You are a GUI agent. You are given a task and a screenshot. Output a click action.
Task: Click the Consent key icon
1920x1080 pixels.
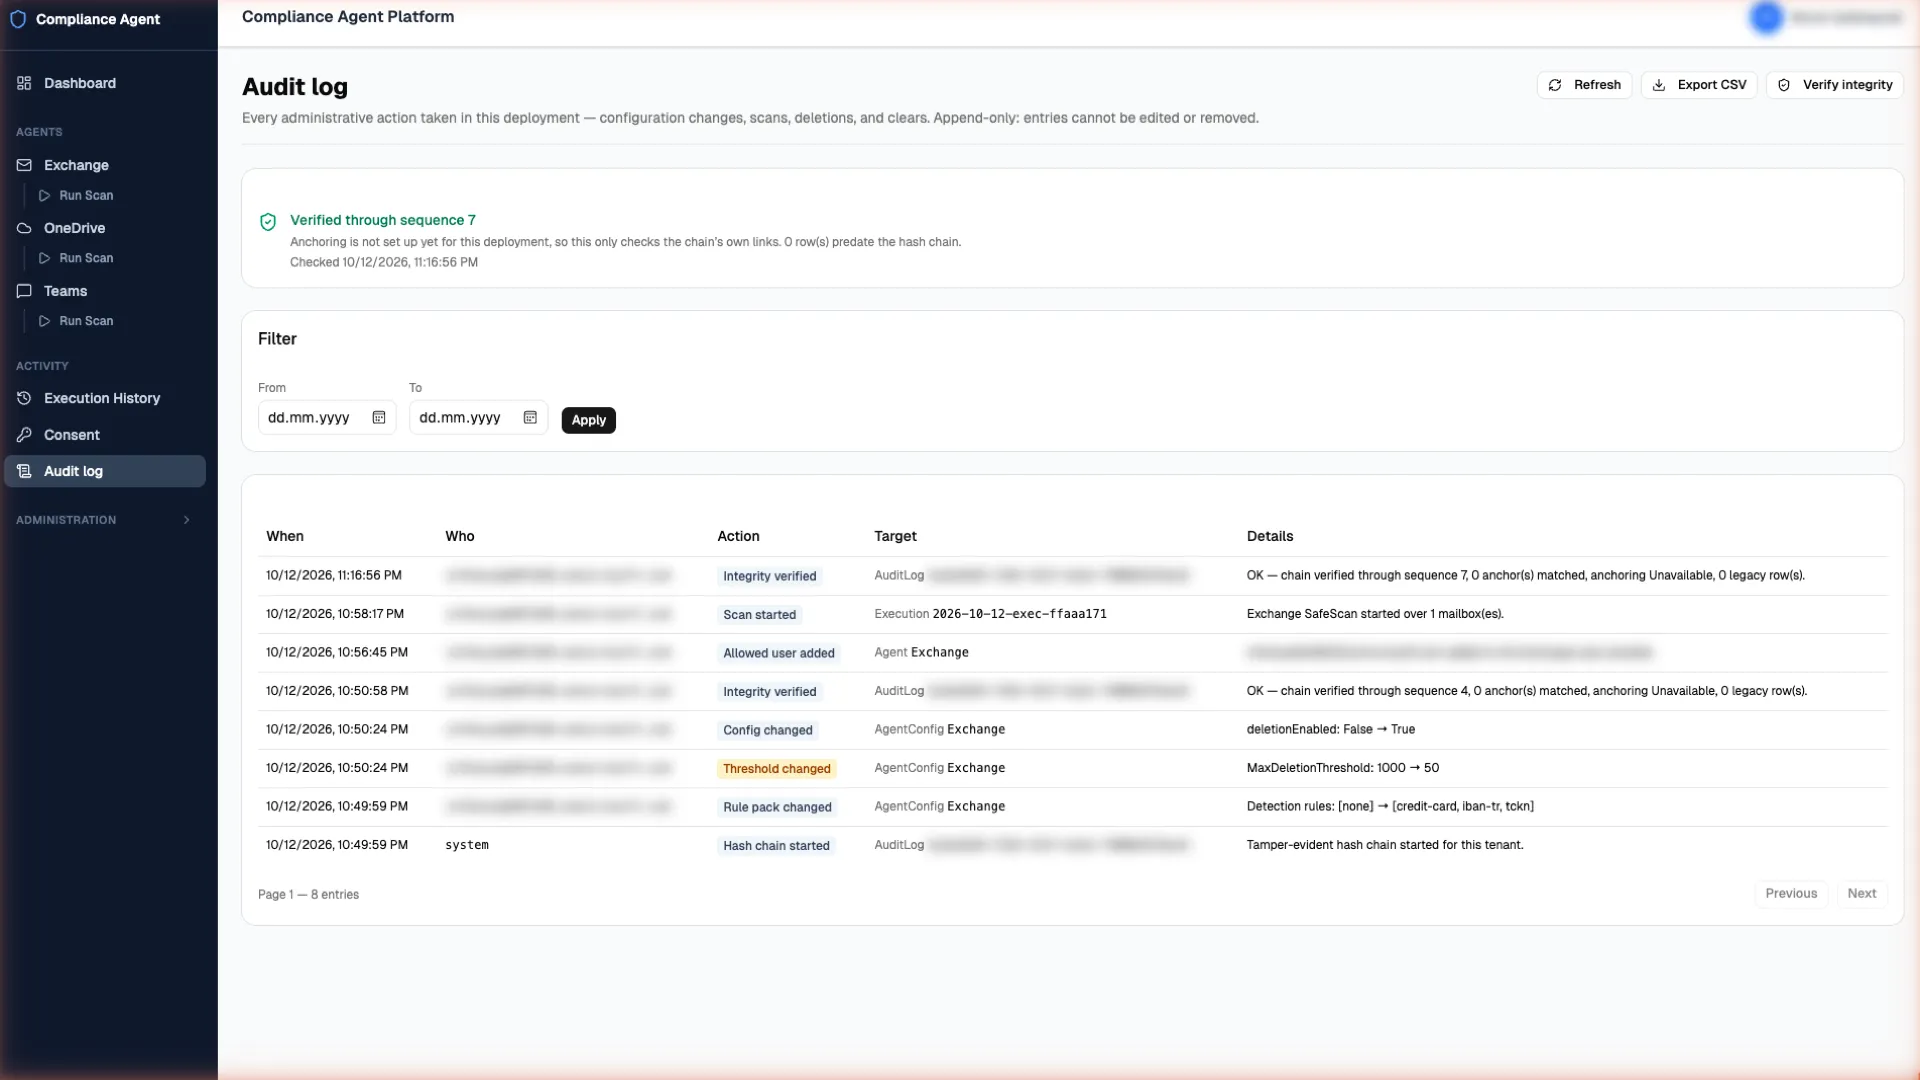click(x=24, y=435)
